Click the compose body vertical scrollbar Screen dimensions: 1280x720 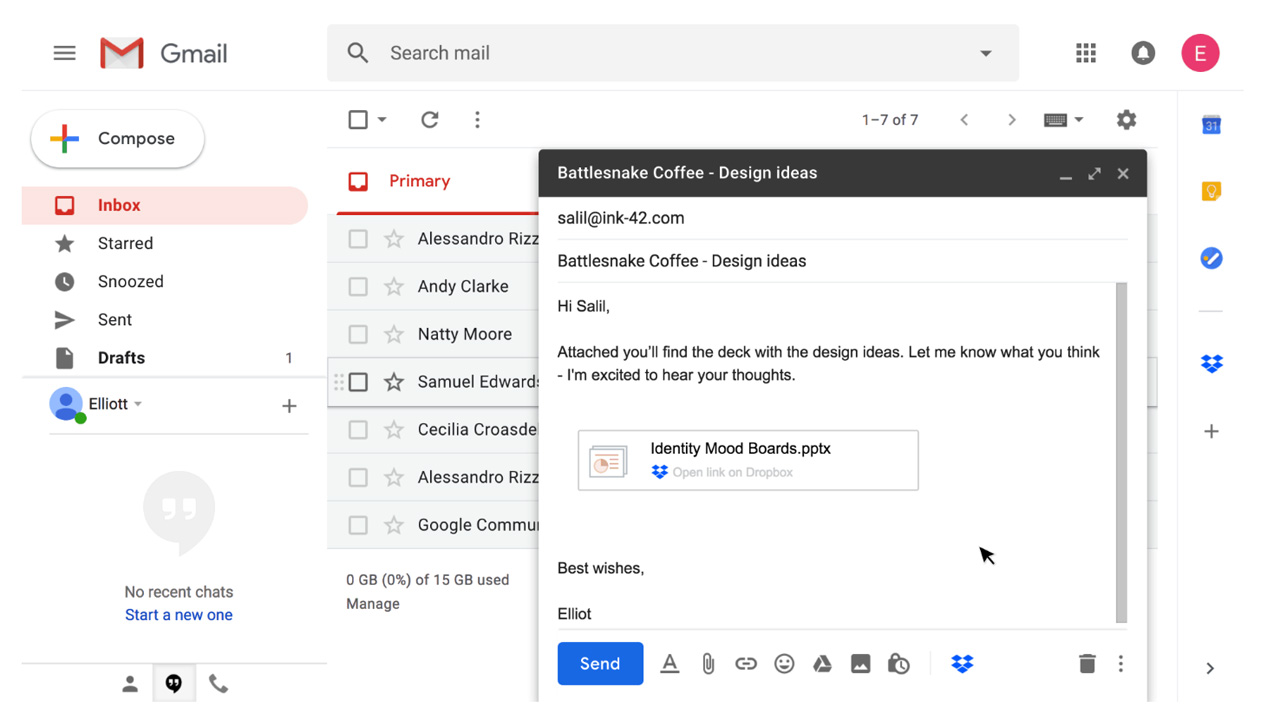click(x=1121, y=452)
